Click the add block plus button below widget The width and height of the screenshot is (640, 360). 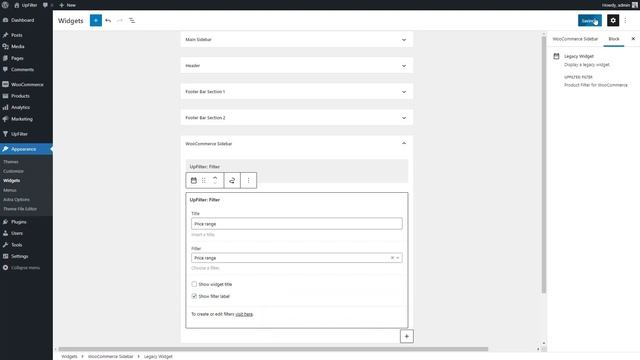[407, 336]
